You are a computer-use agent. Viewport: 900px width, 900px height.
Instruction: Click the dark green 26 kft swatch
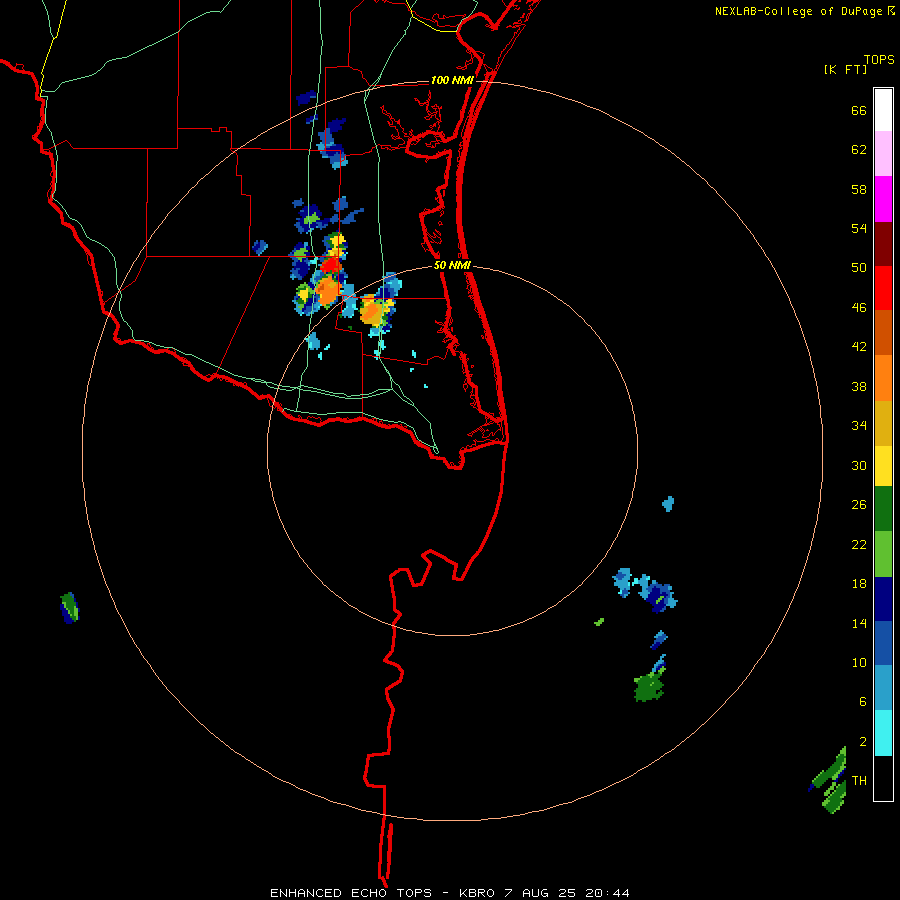click(x=883, y=509)
